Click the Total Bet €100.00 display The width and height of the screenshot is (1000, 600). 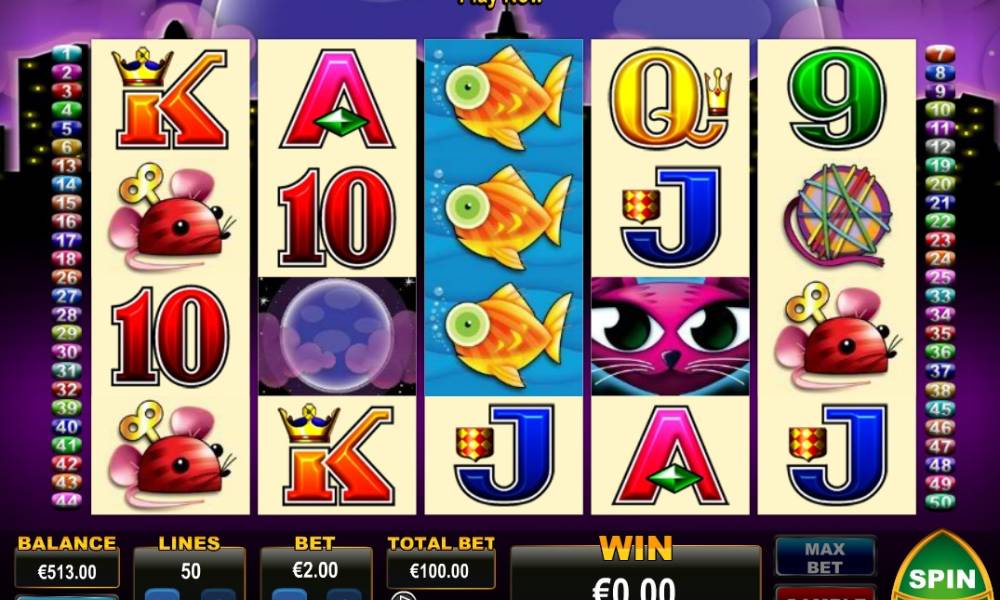click(x=441, y=569)
